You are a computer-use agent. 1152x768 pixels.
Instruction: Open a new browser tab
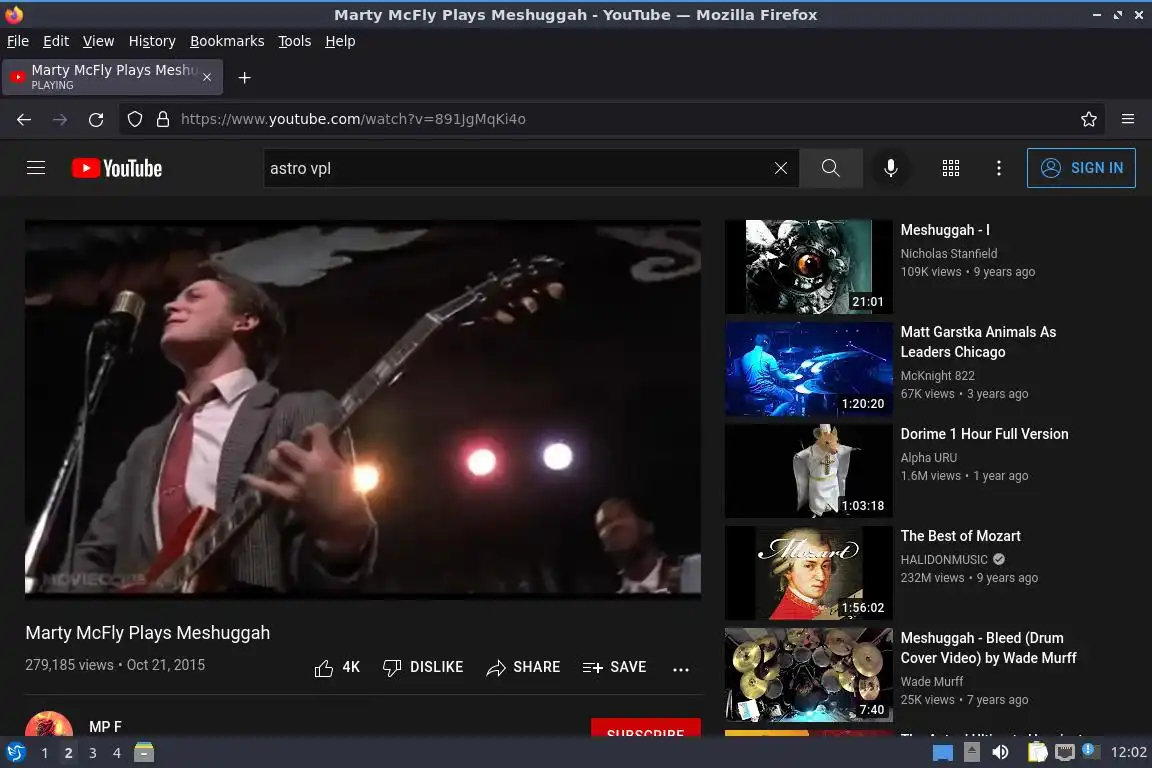click(245, 78)
